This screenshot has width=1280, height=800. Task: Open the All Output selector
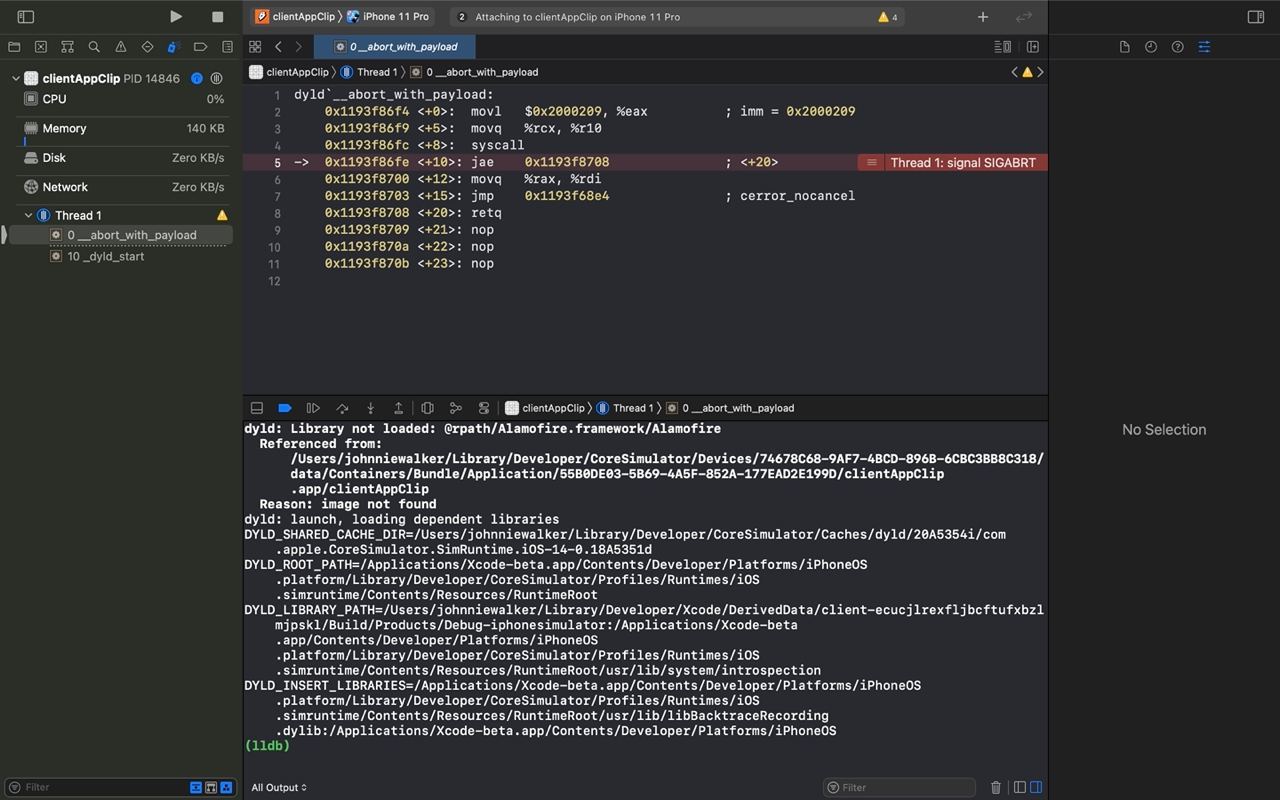point(279,787)
